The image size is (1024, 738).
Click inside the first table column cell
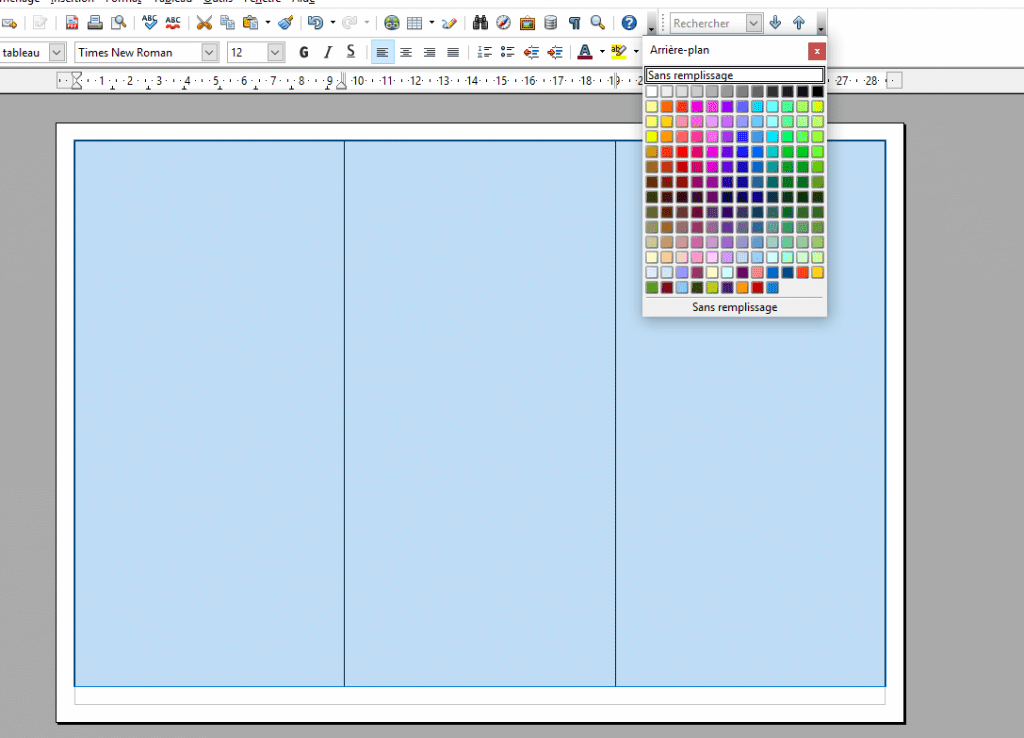210,413
